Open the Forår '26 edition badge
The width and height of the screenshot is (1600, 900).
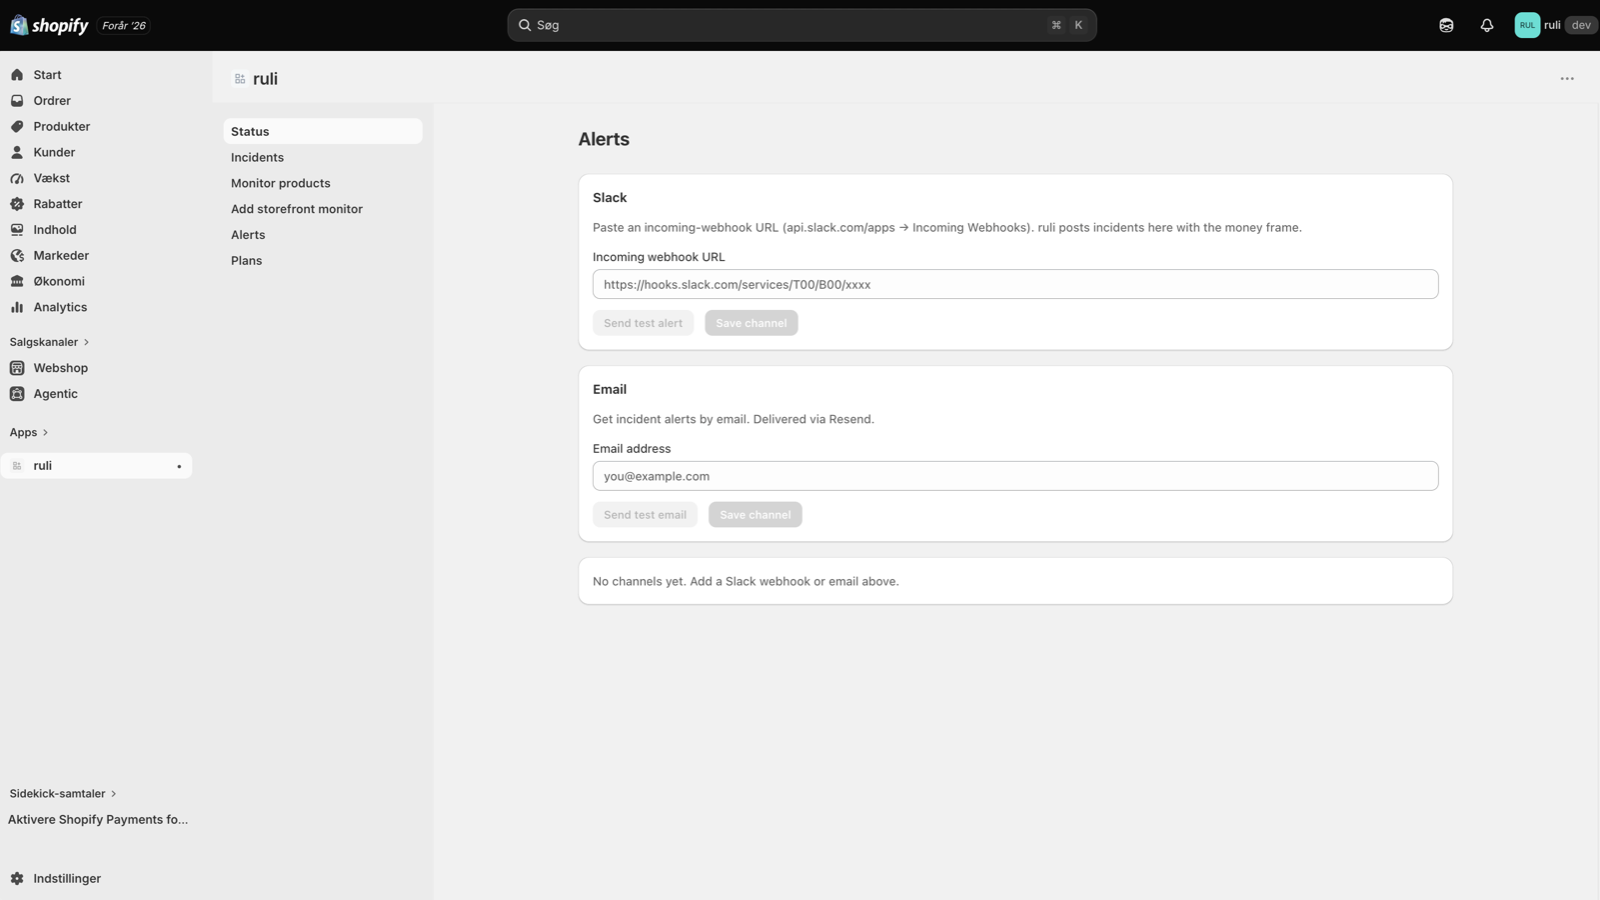[124, 26]
